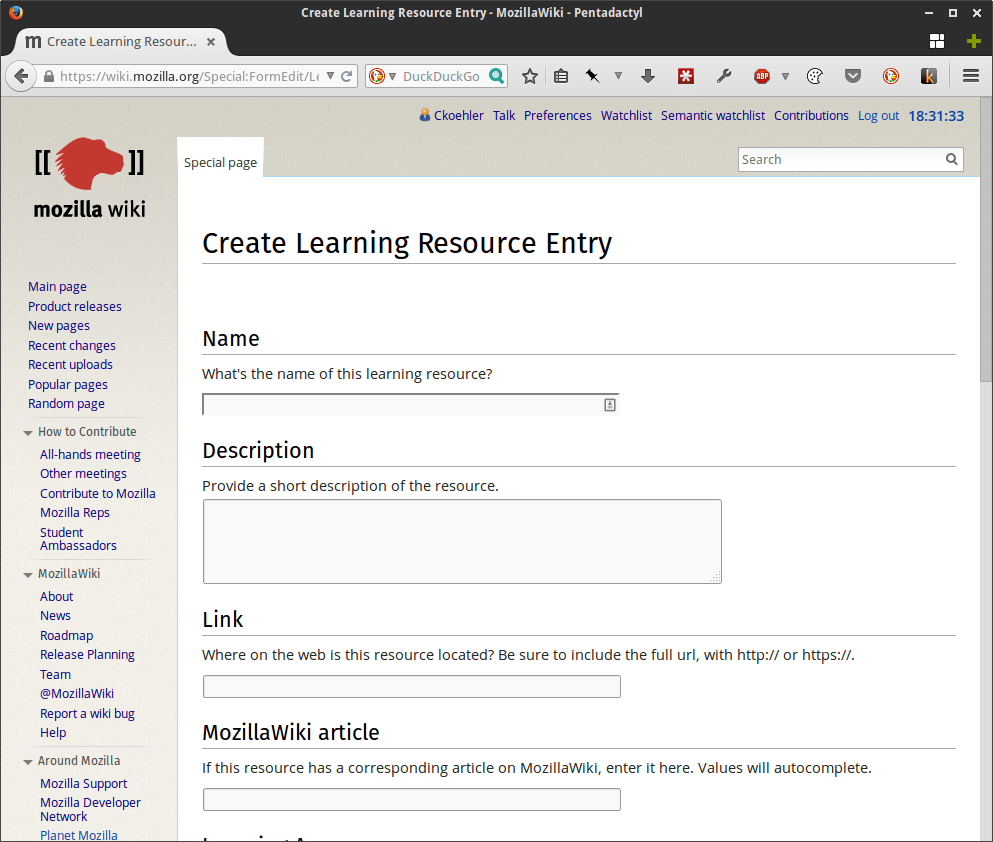Open the Product releases sidebar link
The image size is (993, 842).
(x=75, y=306)
